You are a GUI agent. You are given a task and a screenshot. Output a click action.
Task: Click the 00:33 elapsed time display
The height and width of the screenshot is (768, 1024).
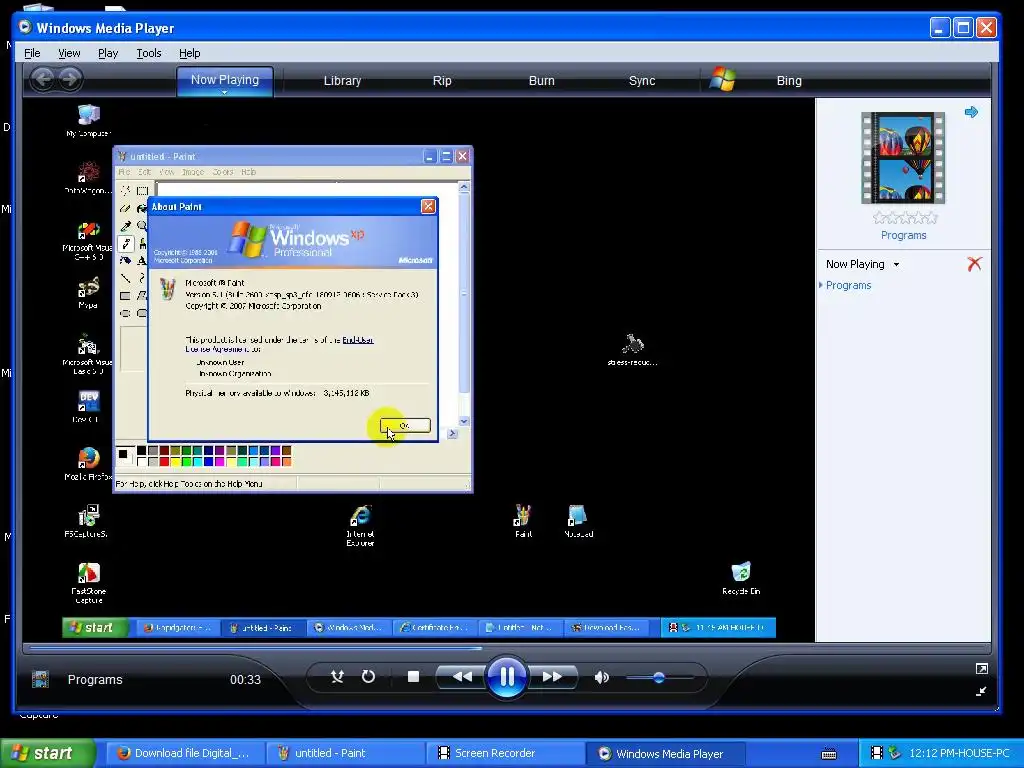coord(245,680)
